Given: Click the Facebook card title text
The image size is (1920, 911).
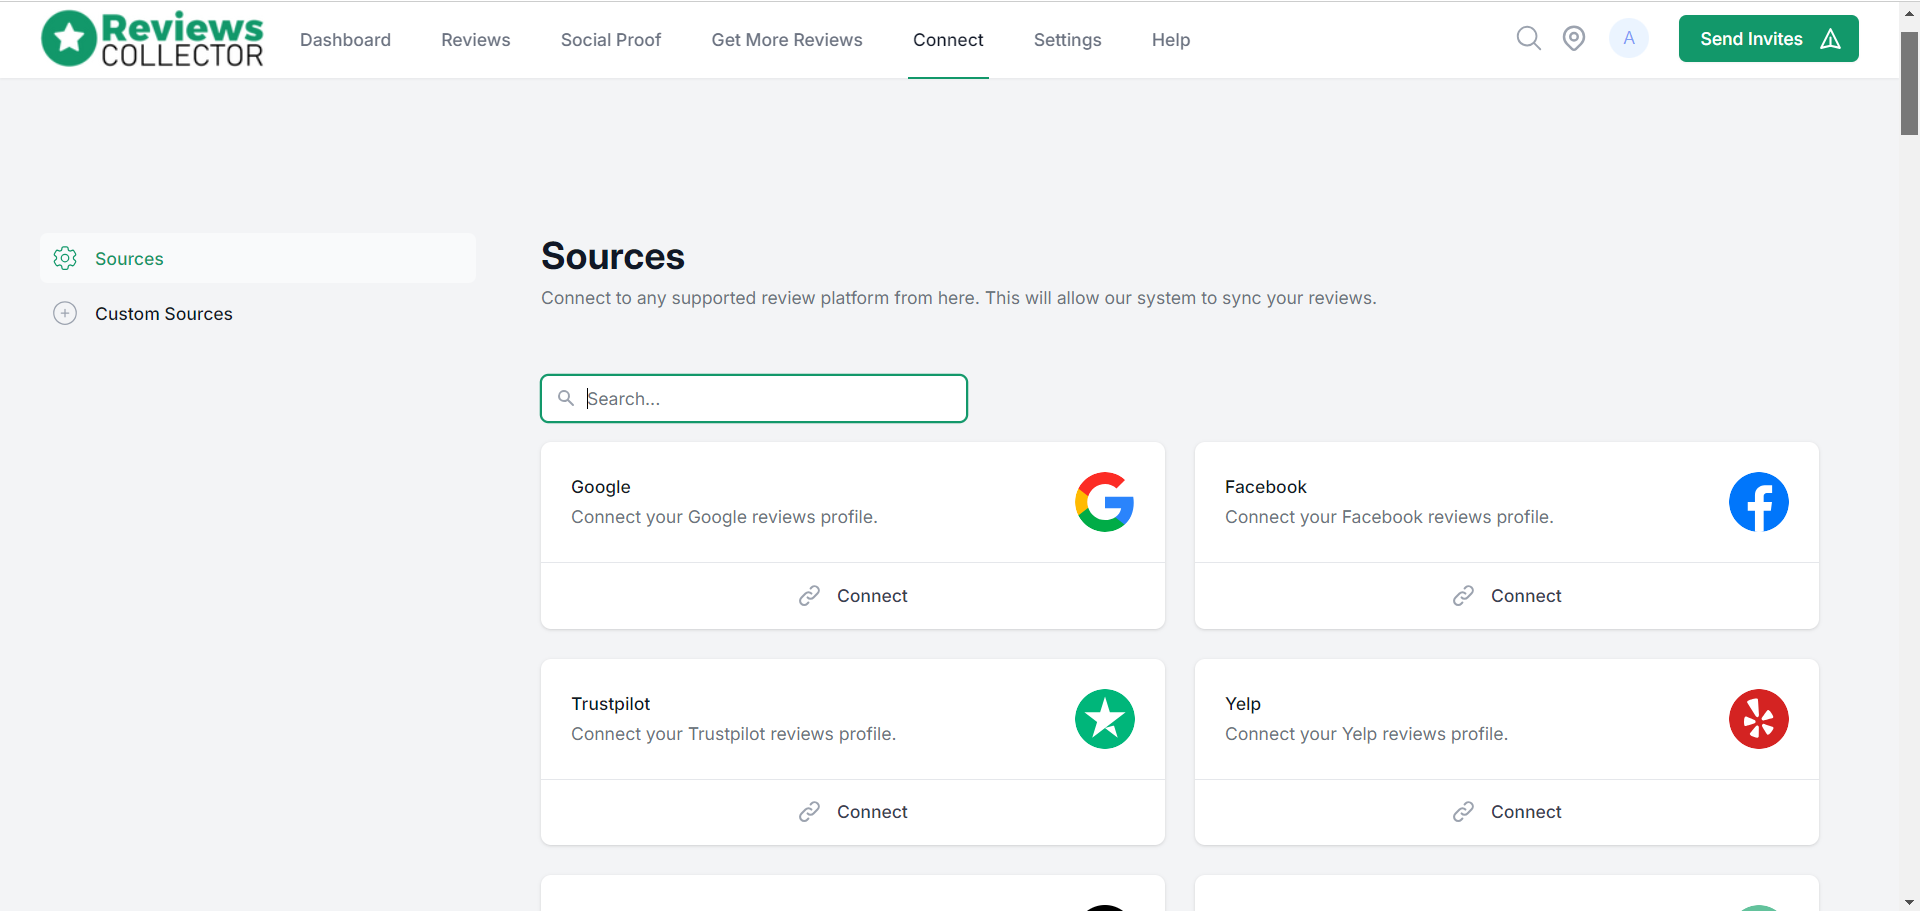Looking at the screenshot, I should [1266, 487].
